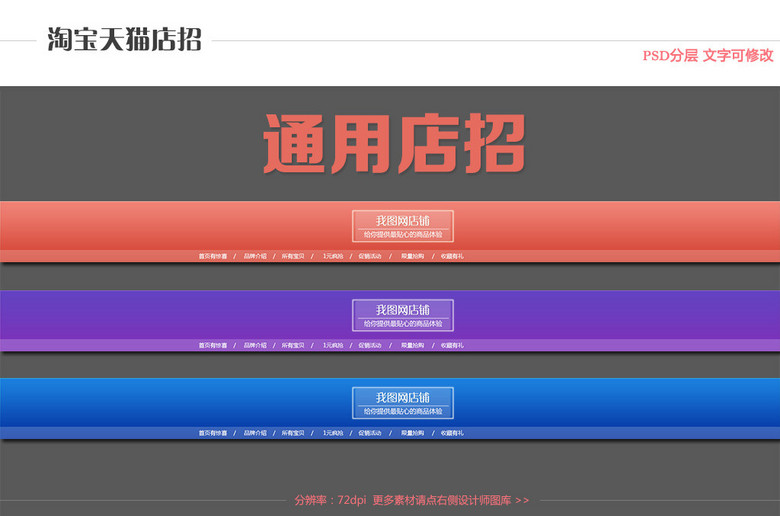Viewport: 780px width, 516px height.
Task: Click the 淘宝天猫店招 heading
Action: pos(124,39)
